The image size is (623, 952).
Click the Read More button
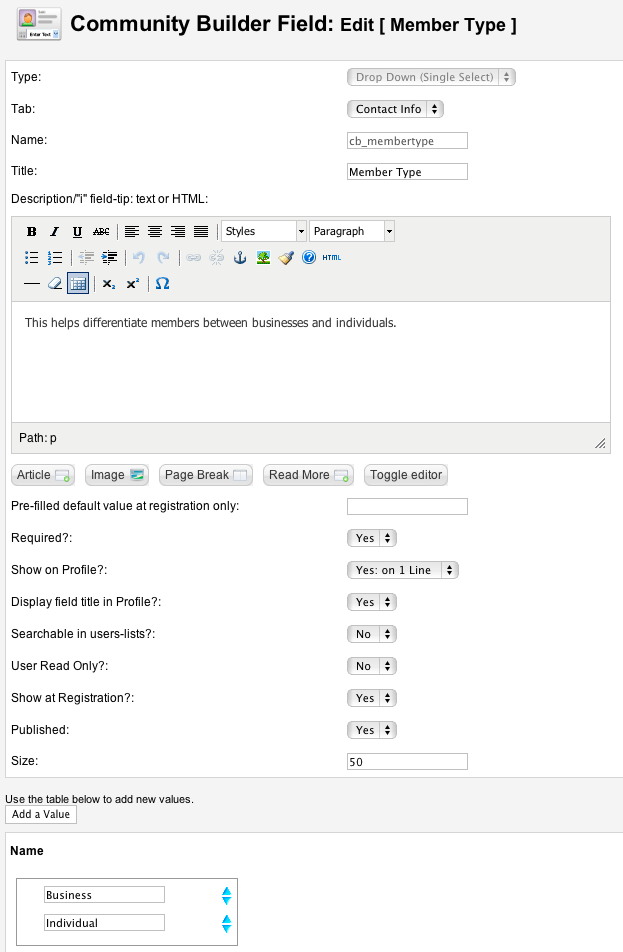(308, 475)
